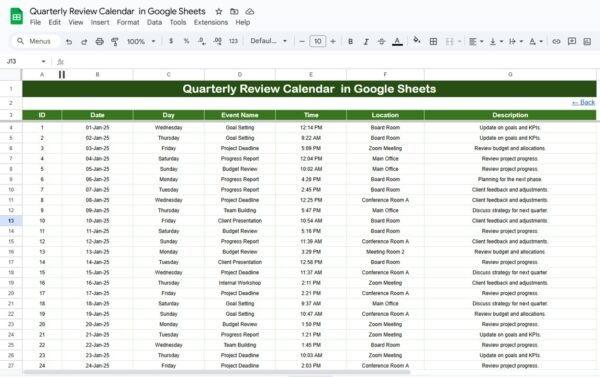Click the insert chart icon
The height and width of the screenshot is (377, 600).
tap(587, 41)
